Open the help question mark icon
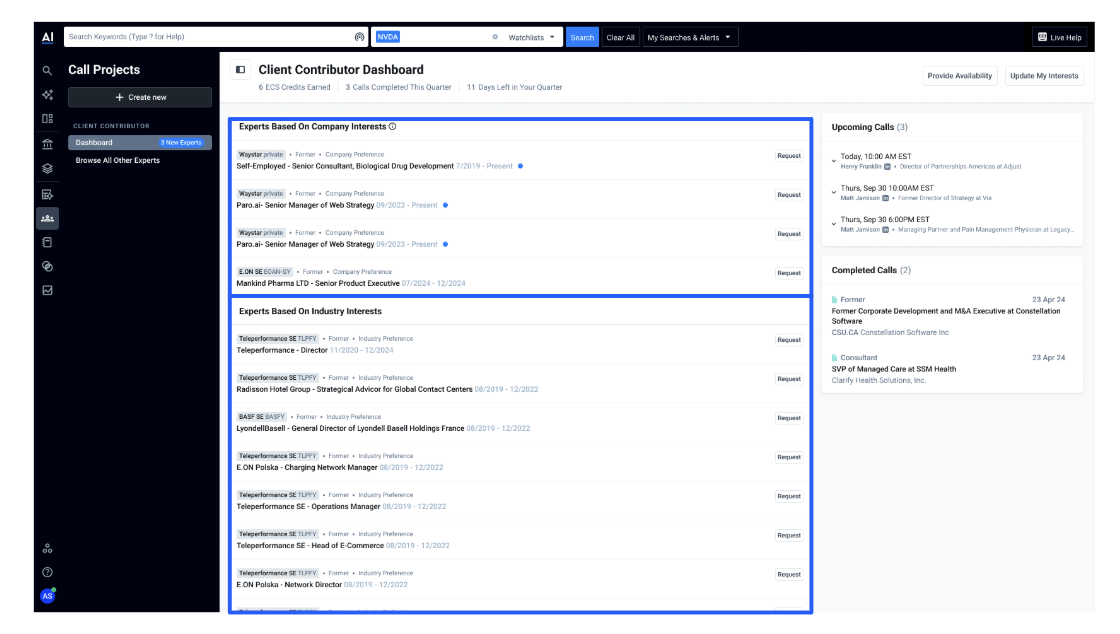 click(x=47, y=572)
